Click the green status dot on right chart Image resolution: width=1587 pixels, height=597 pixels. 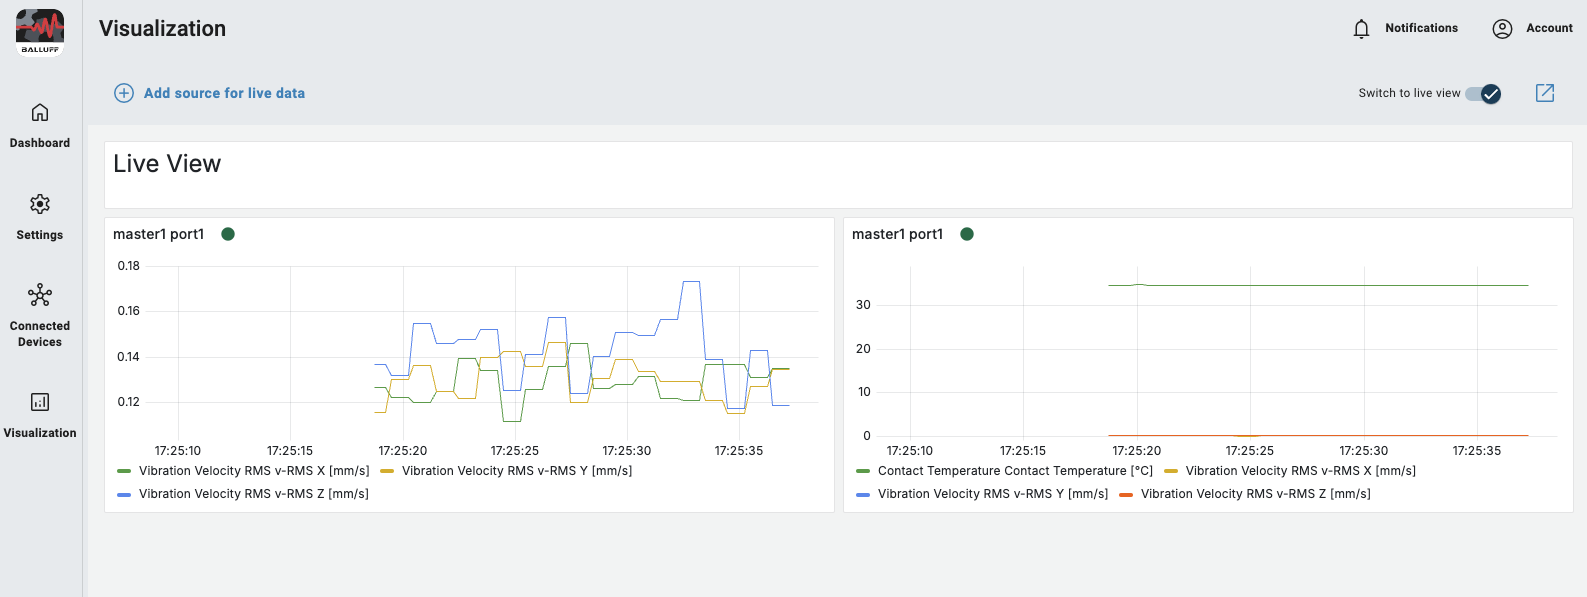(967, 234)
